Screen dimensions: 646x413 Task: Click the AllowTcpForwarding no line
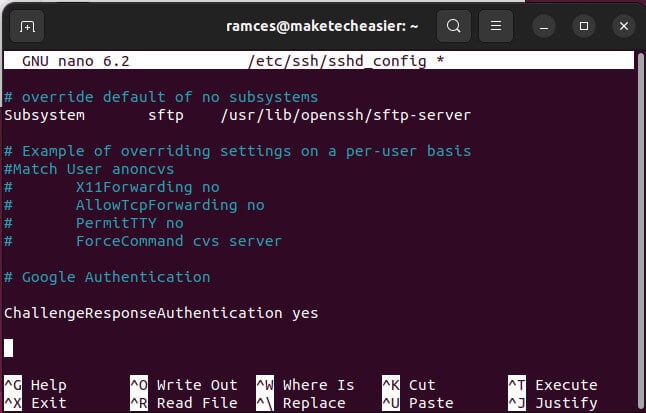[x=170, y=205]
